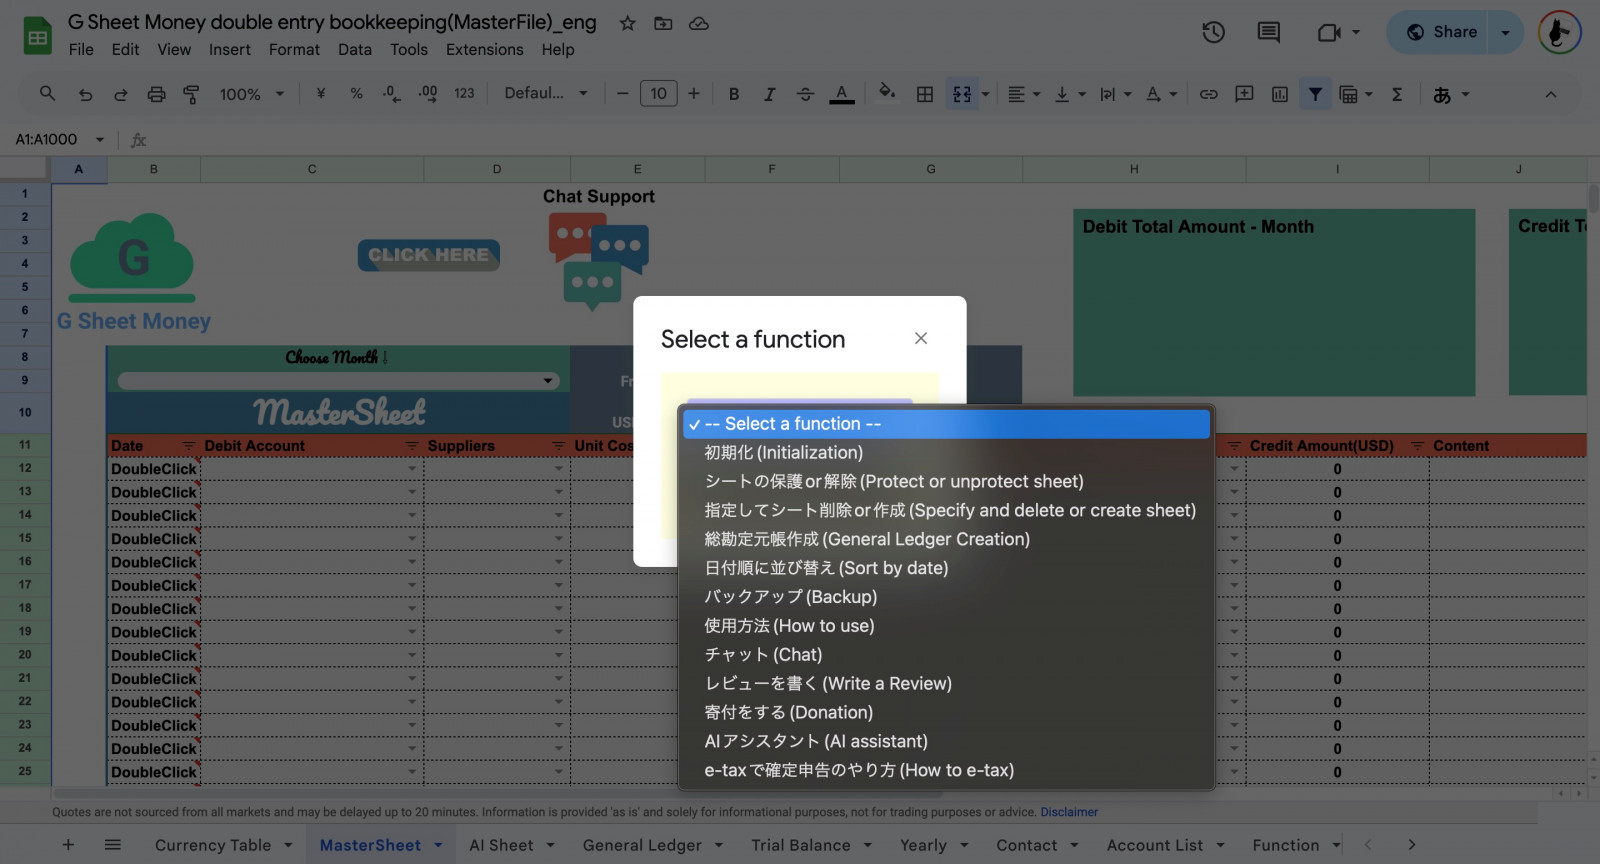Image resolution: width=1600 pixels, height=864 pixels.
Task: Click the insert chart icon
Action: point(1279,94)
